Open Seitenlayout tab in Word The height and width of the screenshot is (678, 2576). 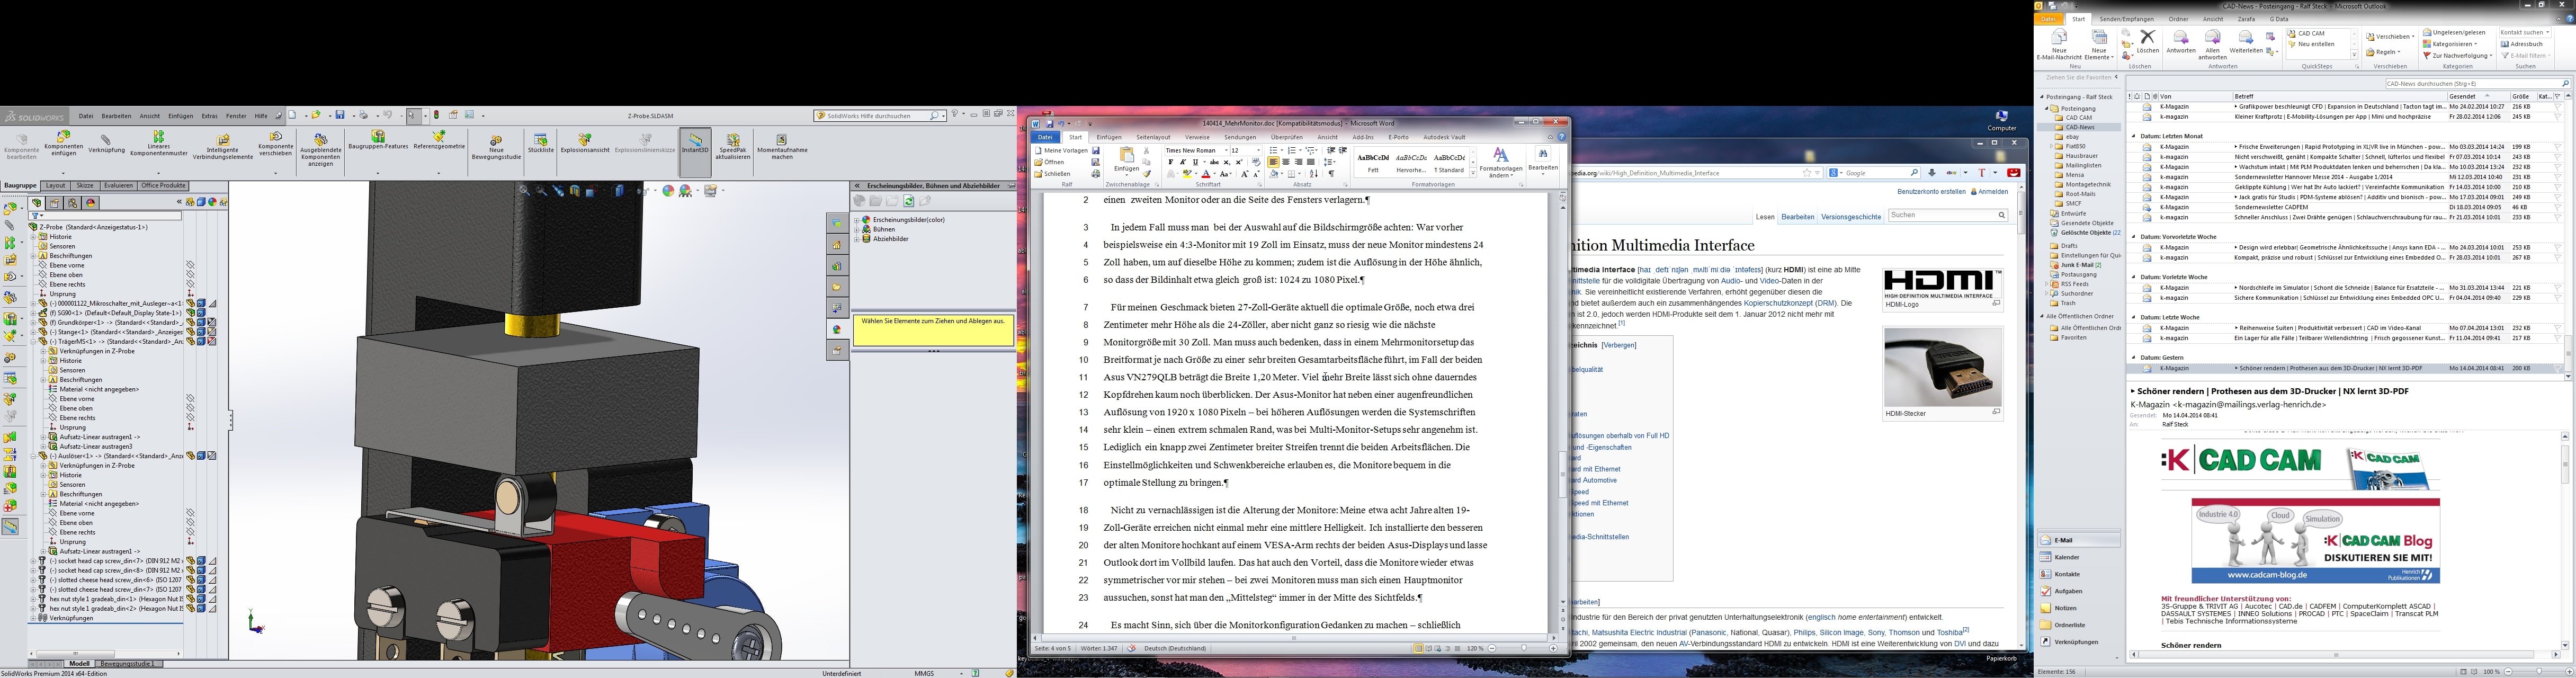pyautogui.click(x=1153, y=137)
